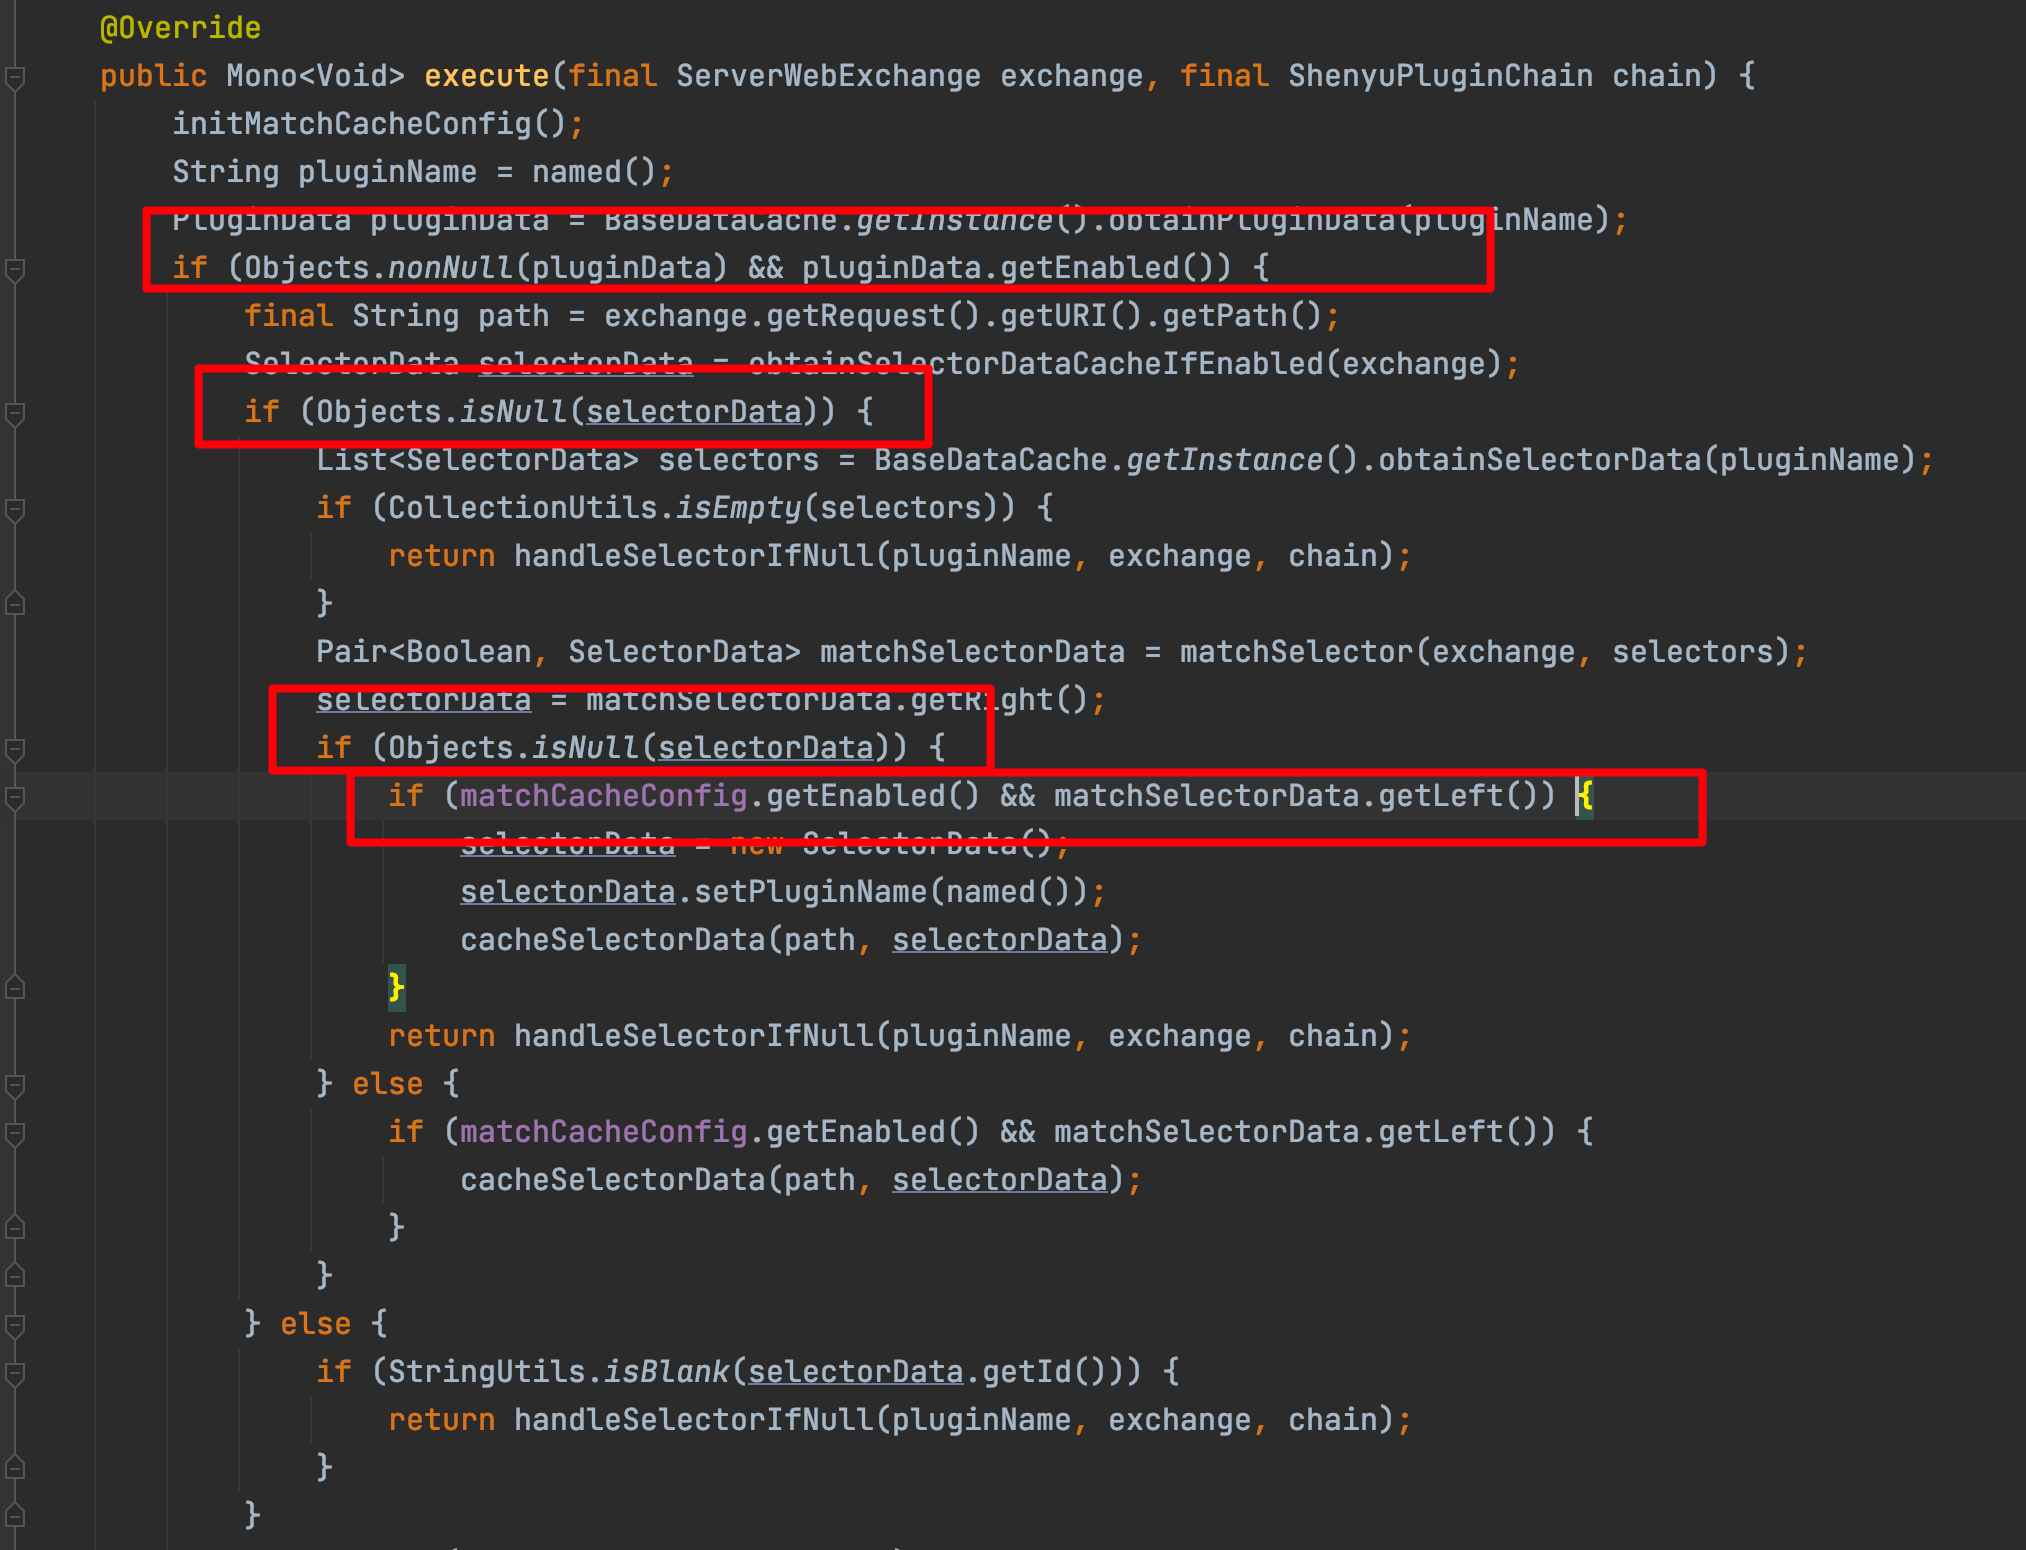Collapse the execute method fold marker
Image resolution: width=2026 pixels, height=1550 pixels.
15,77
